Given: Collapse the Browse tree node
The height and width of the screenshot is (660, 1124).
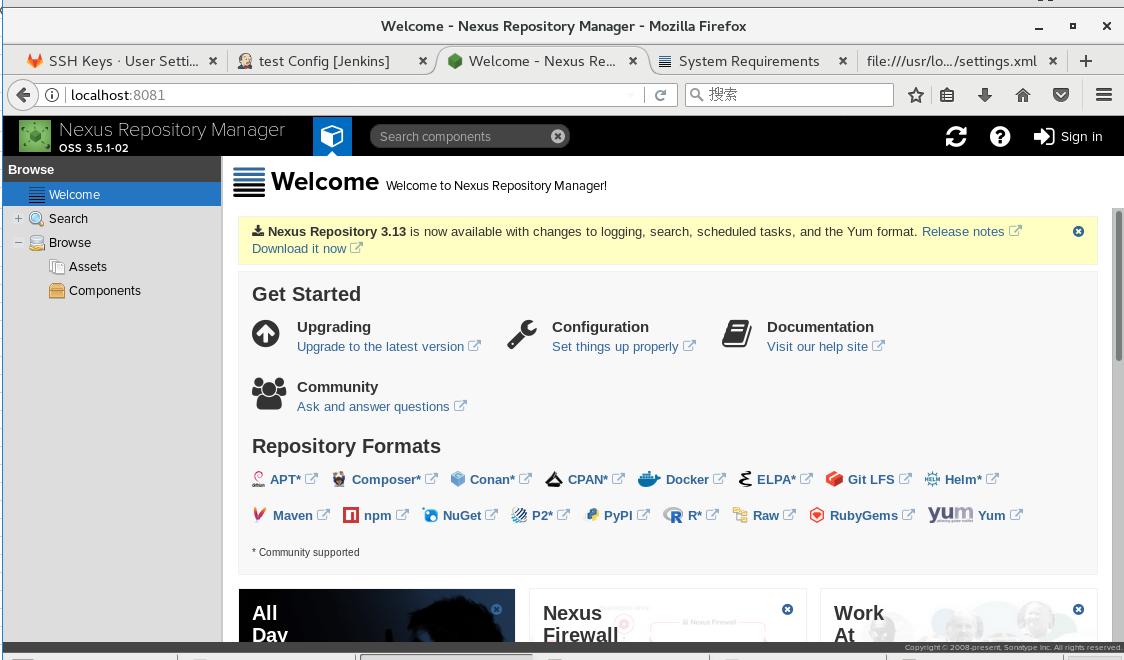Looking at the screenshot, I should click(19, 242).
